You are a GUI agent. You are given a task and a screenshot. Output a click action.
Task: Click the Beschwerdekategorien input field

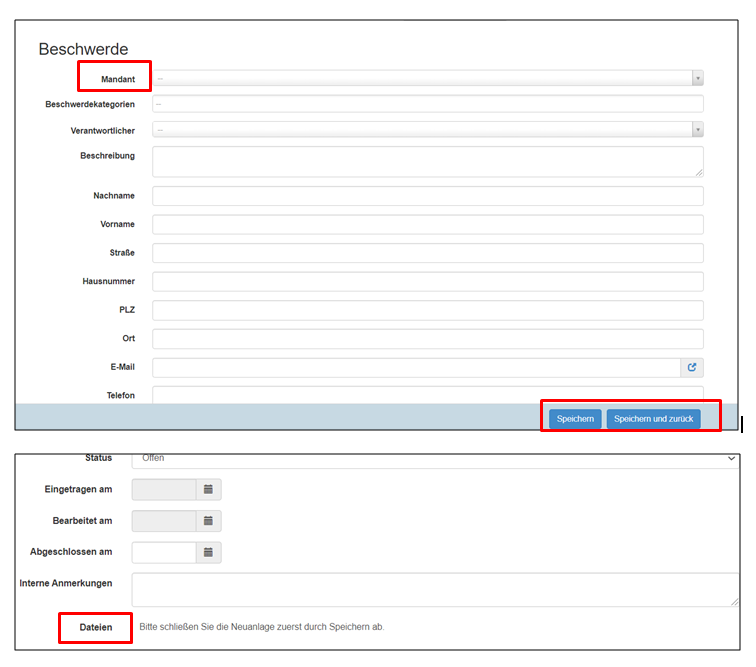[x=427, y=104]
